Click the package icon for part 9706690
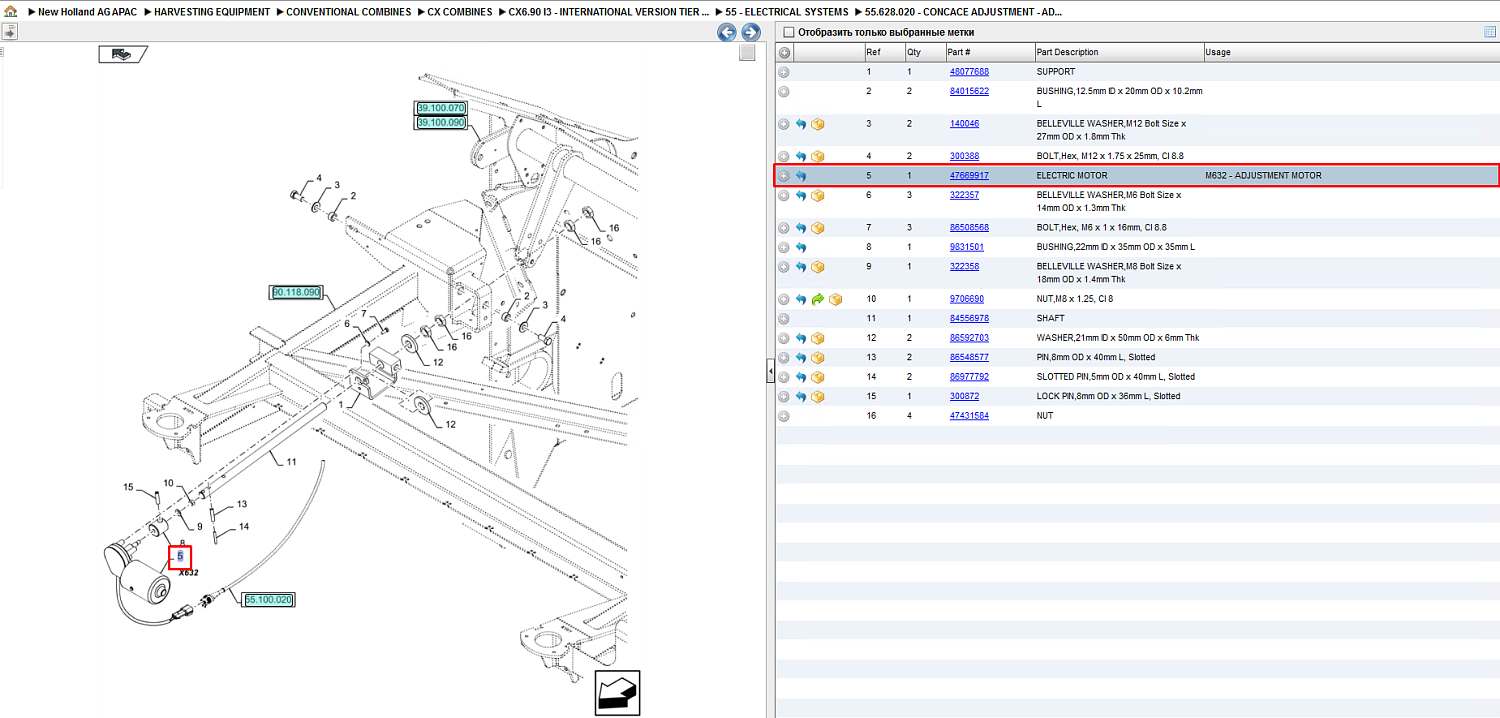This screenshot has height=718, width=1500. [x=835, y=299]
